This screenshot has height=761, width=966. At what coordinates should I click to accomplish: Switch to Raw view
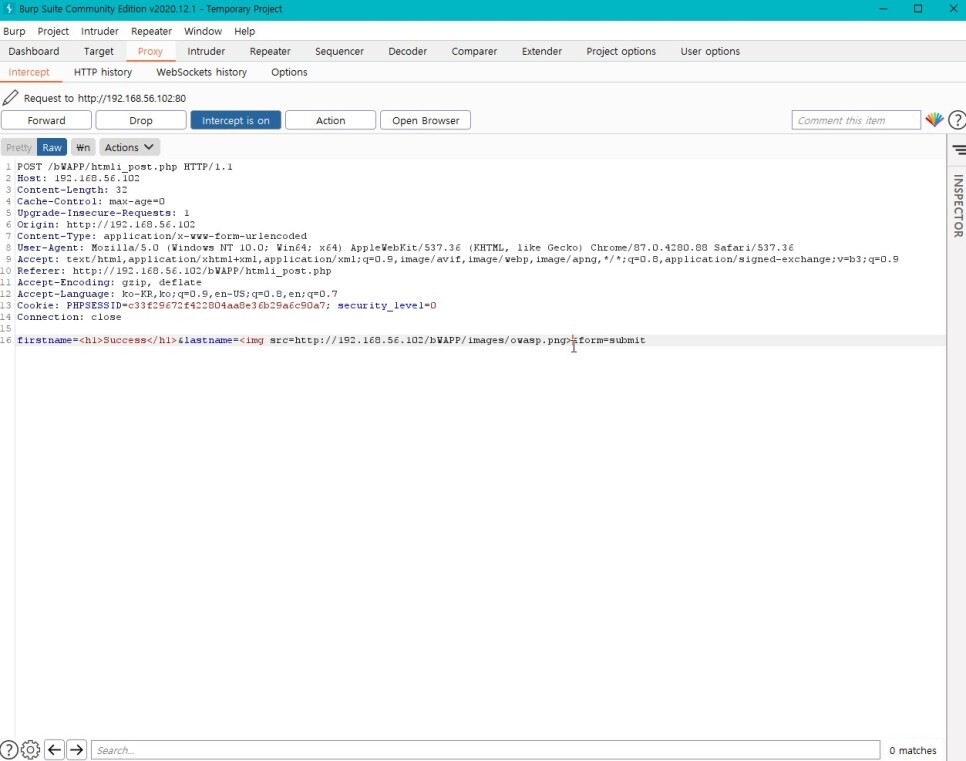tap(52, 147)
